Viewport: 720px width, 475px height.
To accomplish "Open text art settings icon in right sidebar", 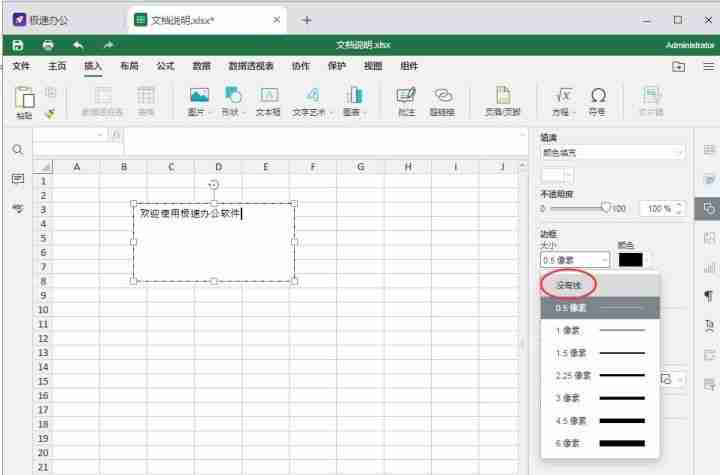I will pyautogui.click(x=709, y=326).
